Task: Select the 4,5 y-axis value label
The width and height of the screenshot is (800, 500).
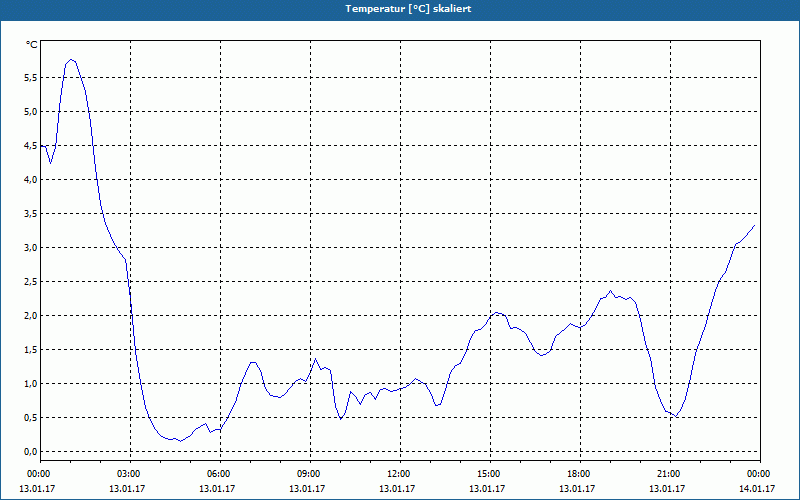Action: tap(30, 145)
